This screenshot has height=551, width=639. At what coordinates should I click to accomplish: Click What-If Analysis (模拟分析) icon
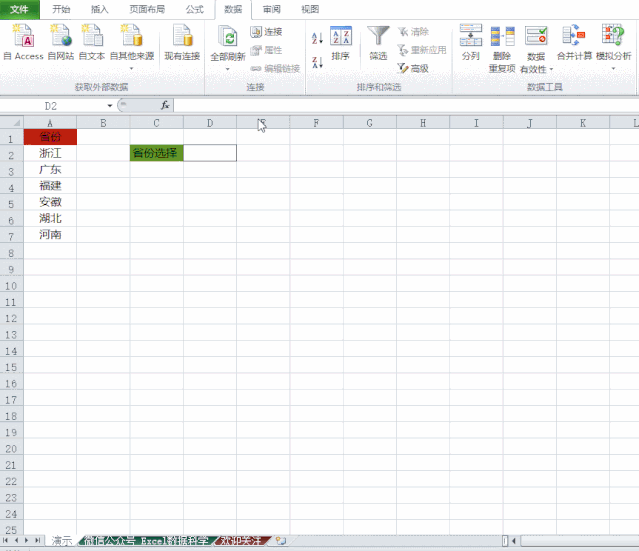[613, 37]
